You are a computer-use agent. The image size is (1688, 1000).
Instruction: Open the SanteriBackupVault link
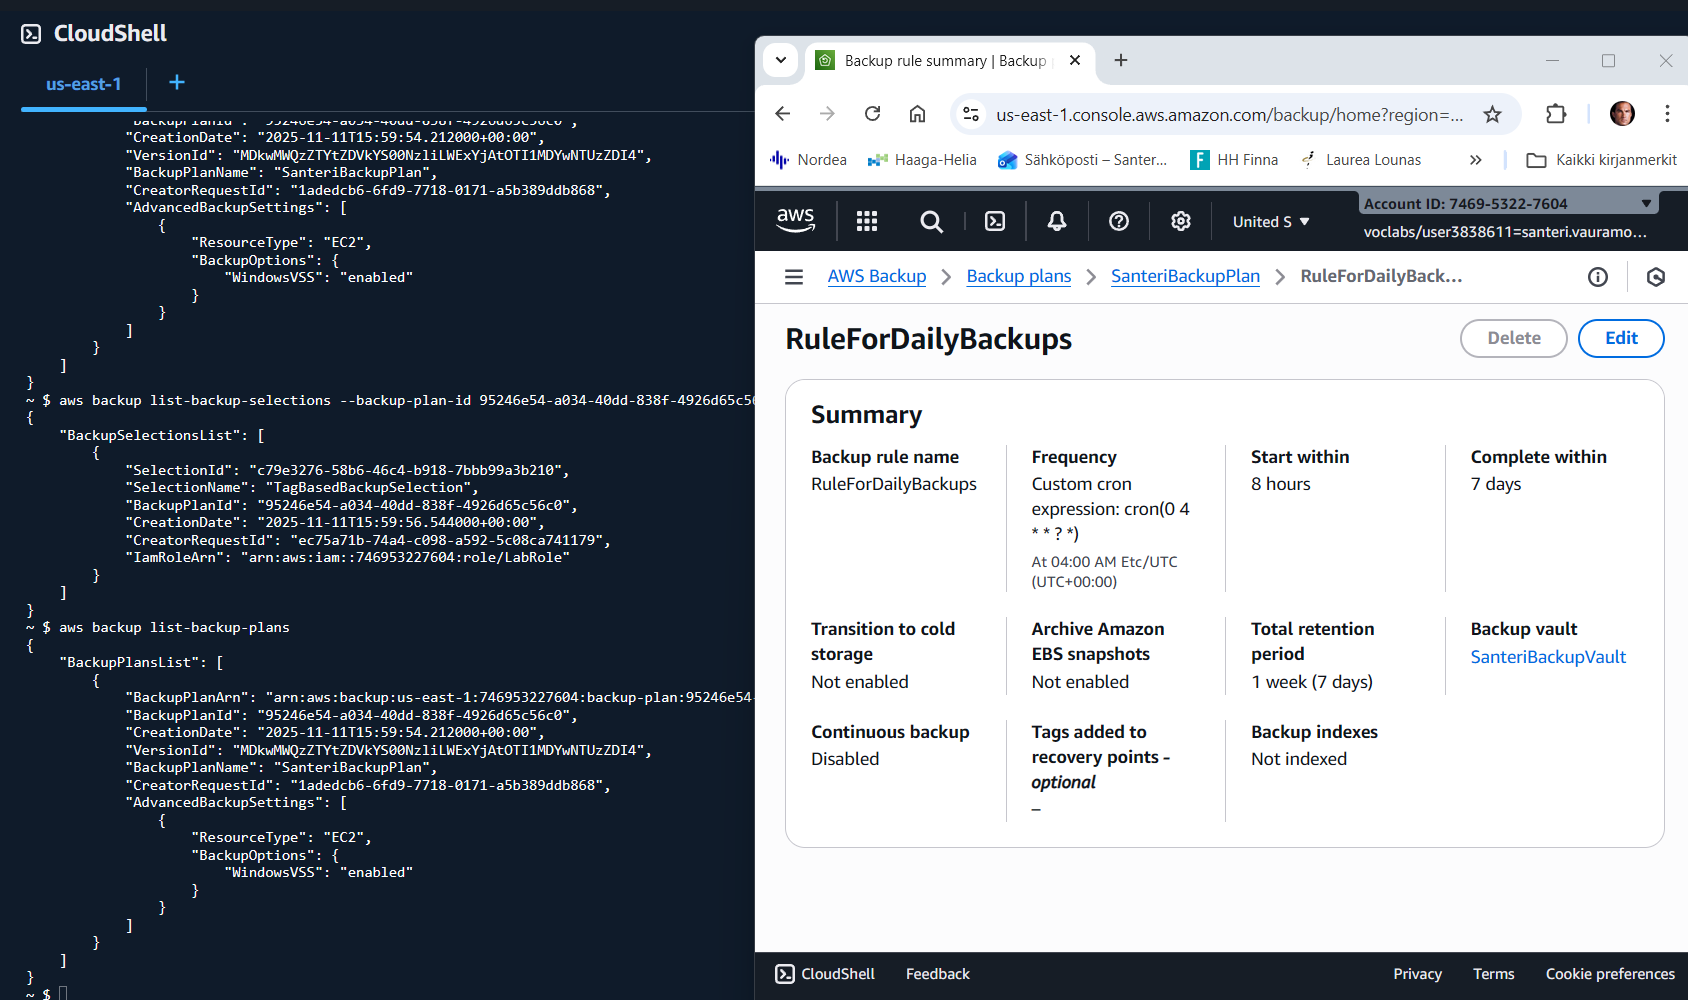pos(1547,657)
